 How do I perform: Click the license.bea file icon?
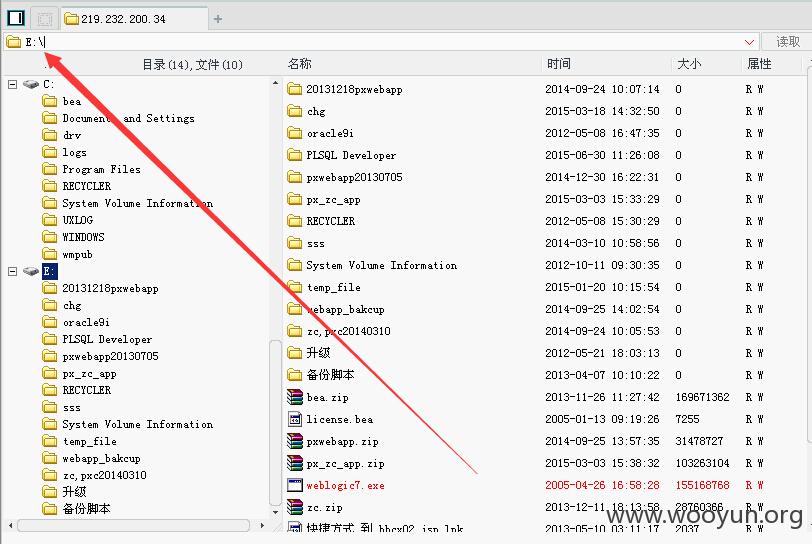pos(295,419)
